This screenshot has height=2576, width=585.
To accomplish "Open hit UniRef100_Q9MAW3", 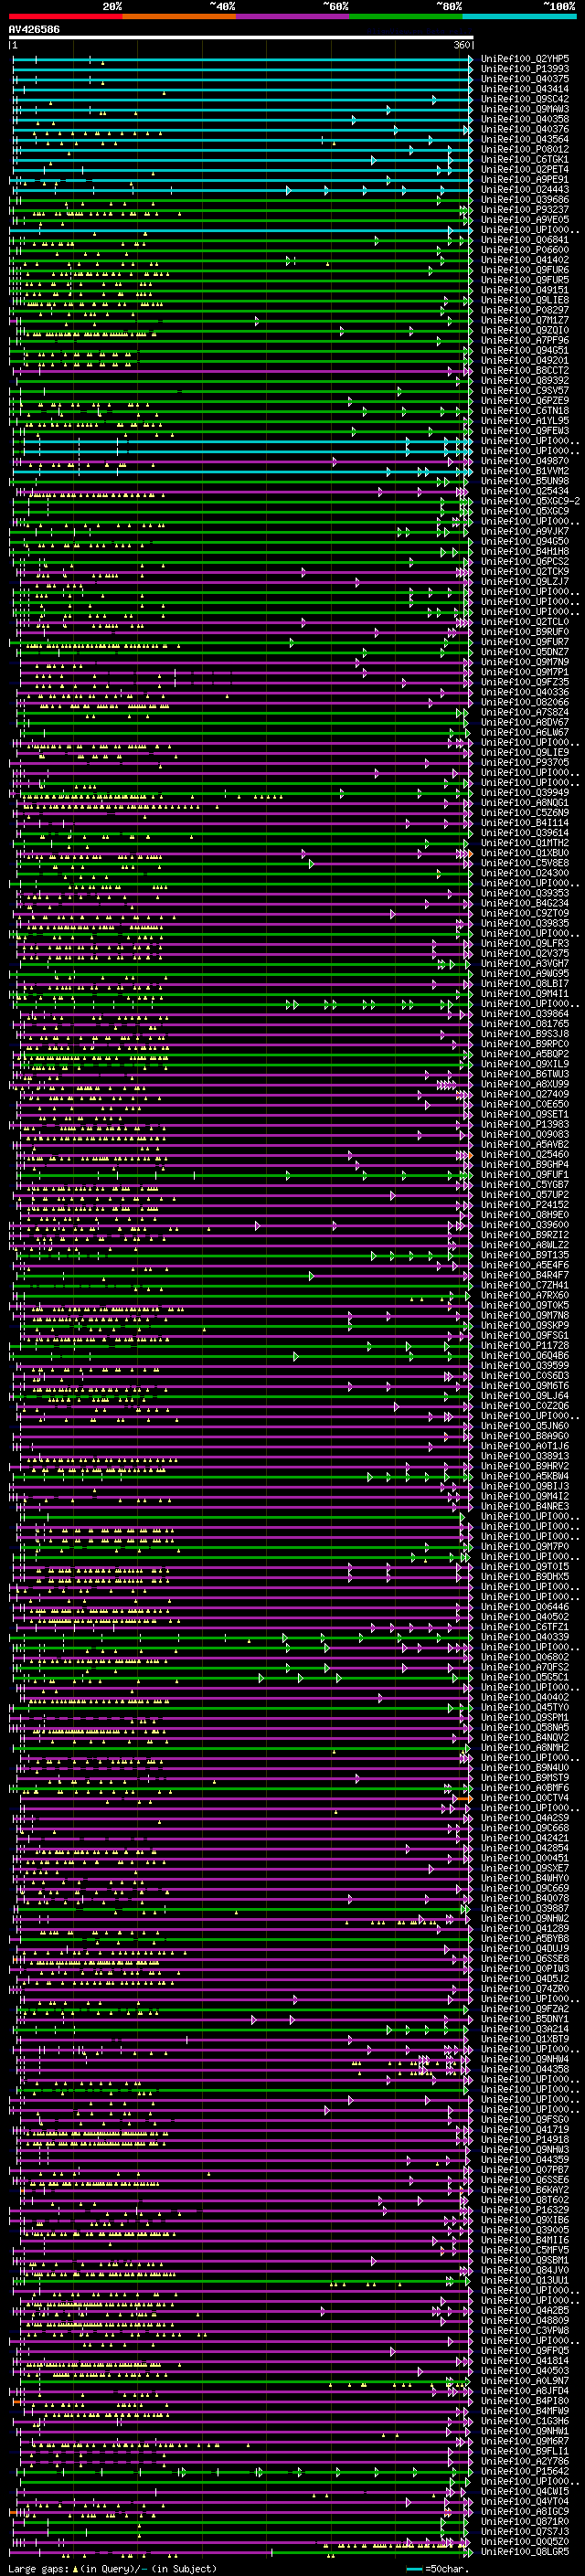I will click(525, 109).
